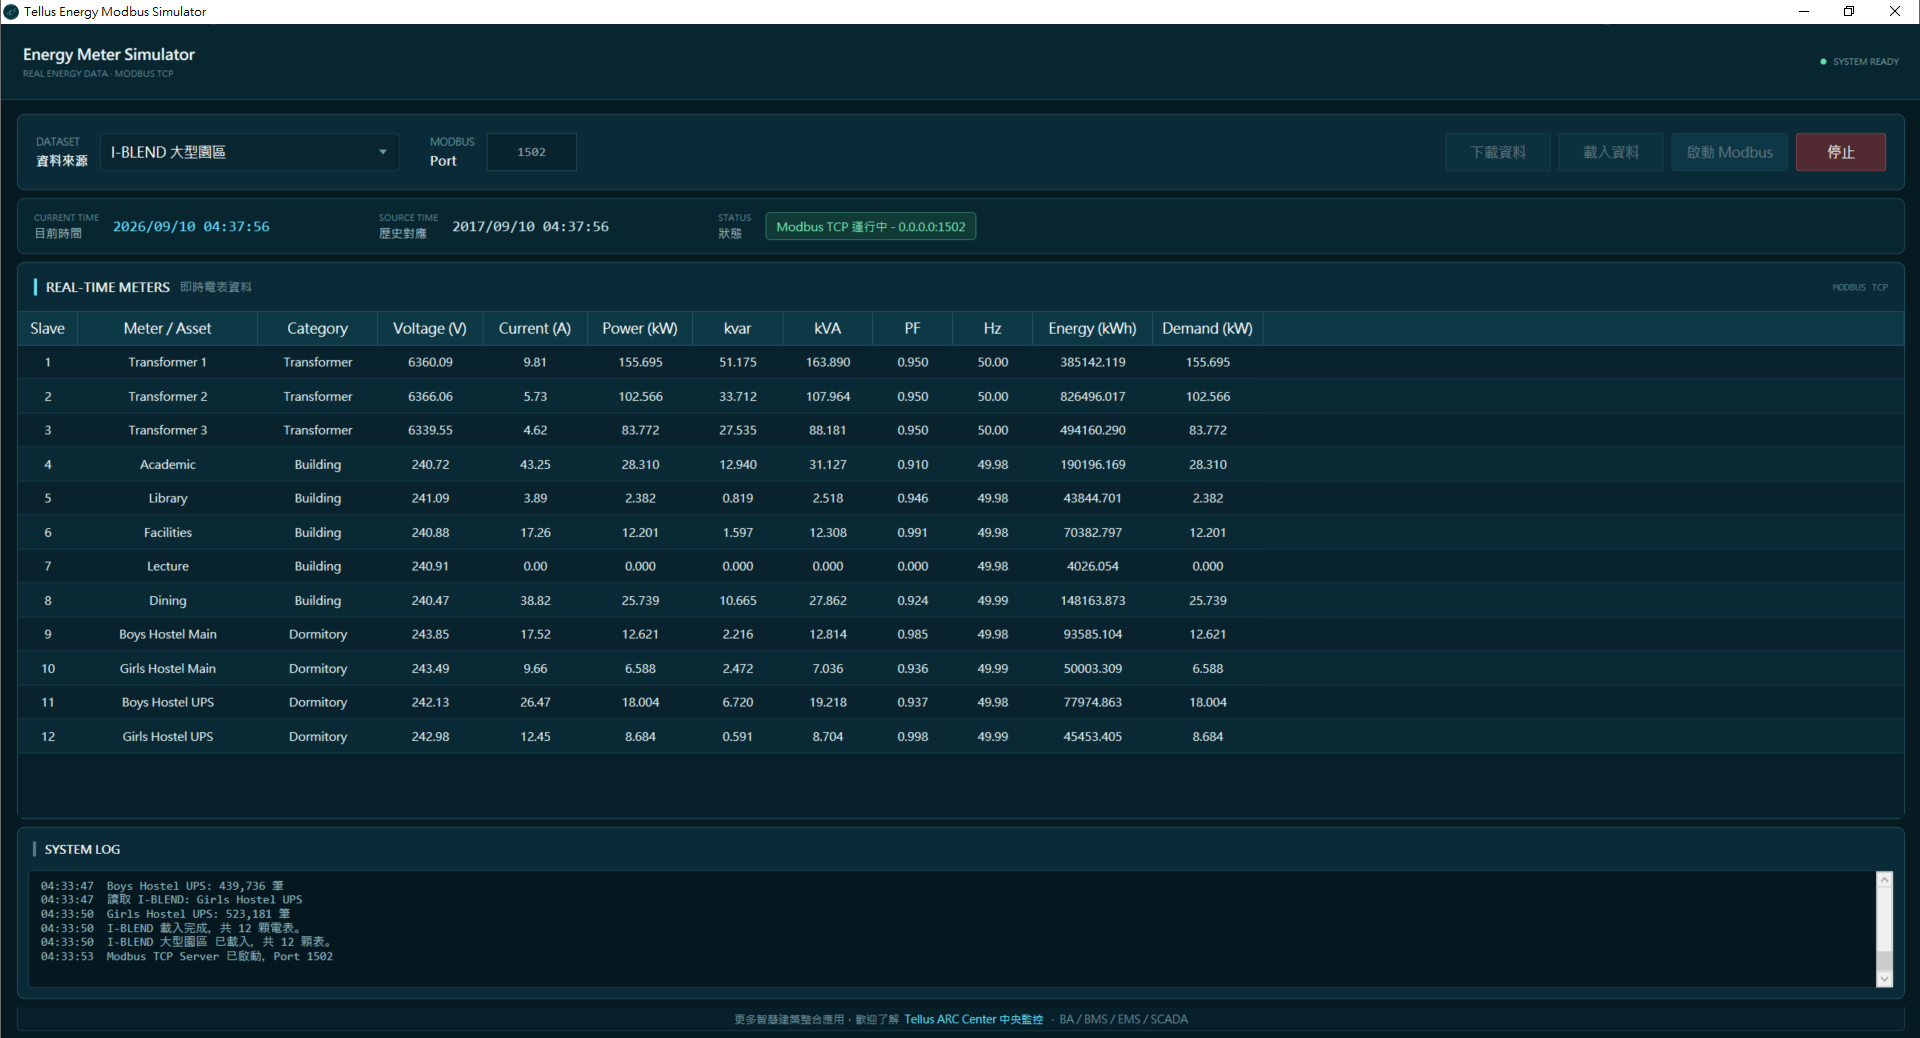Select the Girls Hostel Main meter name
1920x1038 pixels.
[168, 668]
